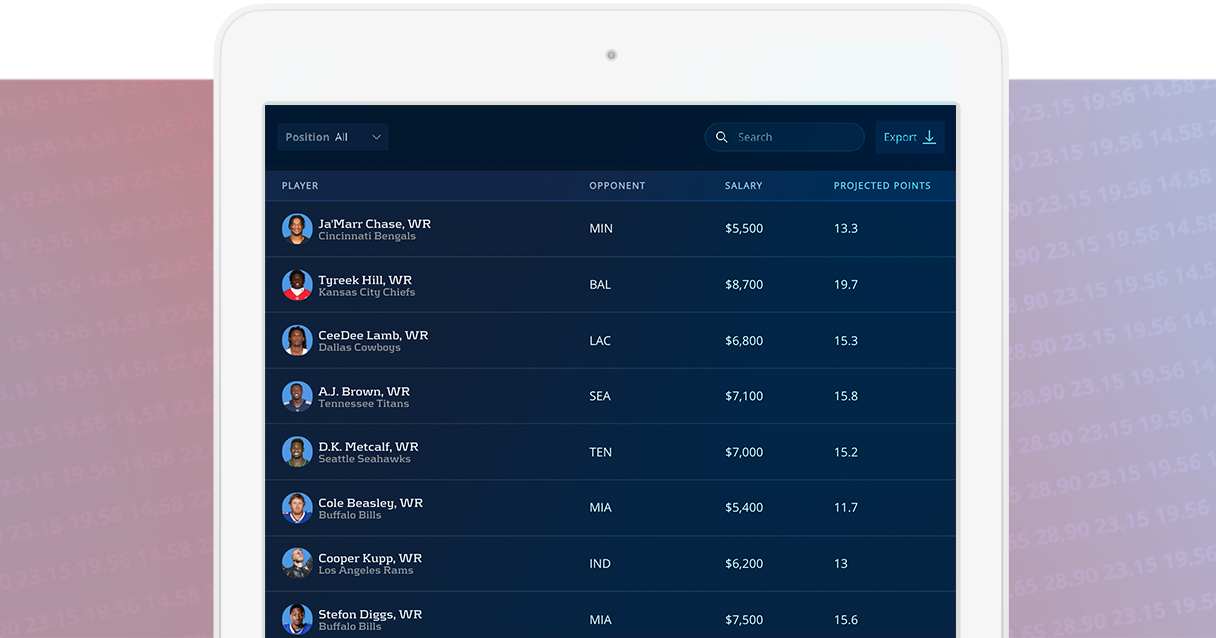
Task: Select the name Cole Beasley, WR
Action: pyautogui.click(x=370, y=503)
